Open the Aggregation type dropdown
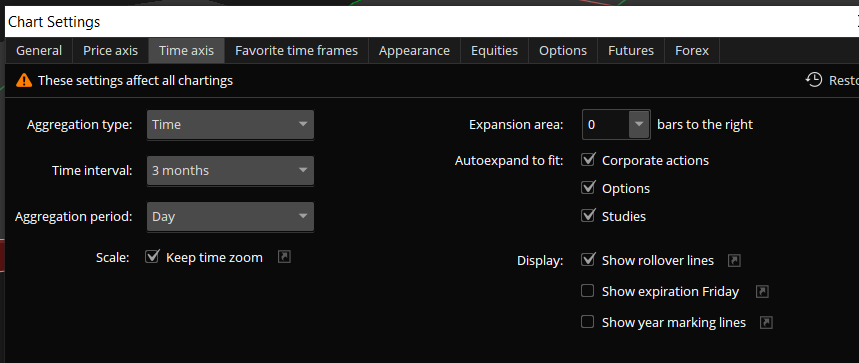The height and width of the screenshot is (363, 859). (x=230, y=124)
